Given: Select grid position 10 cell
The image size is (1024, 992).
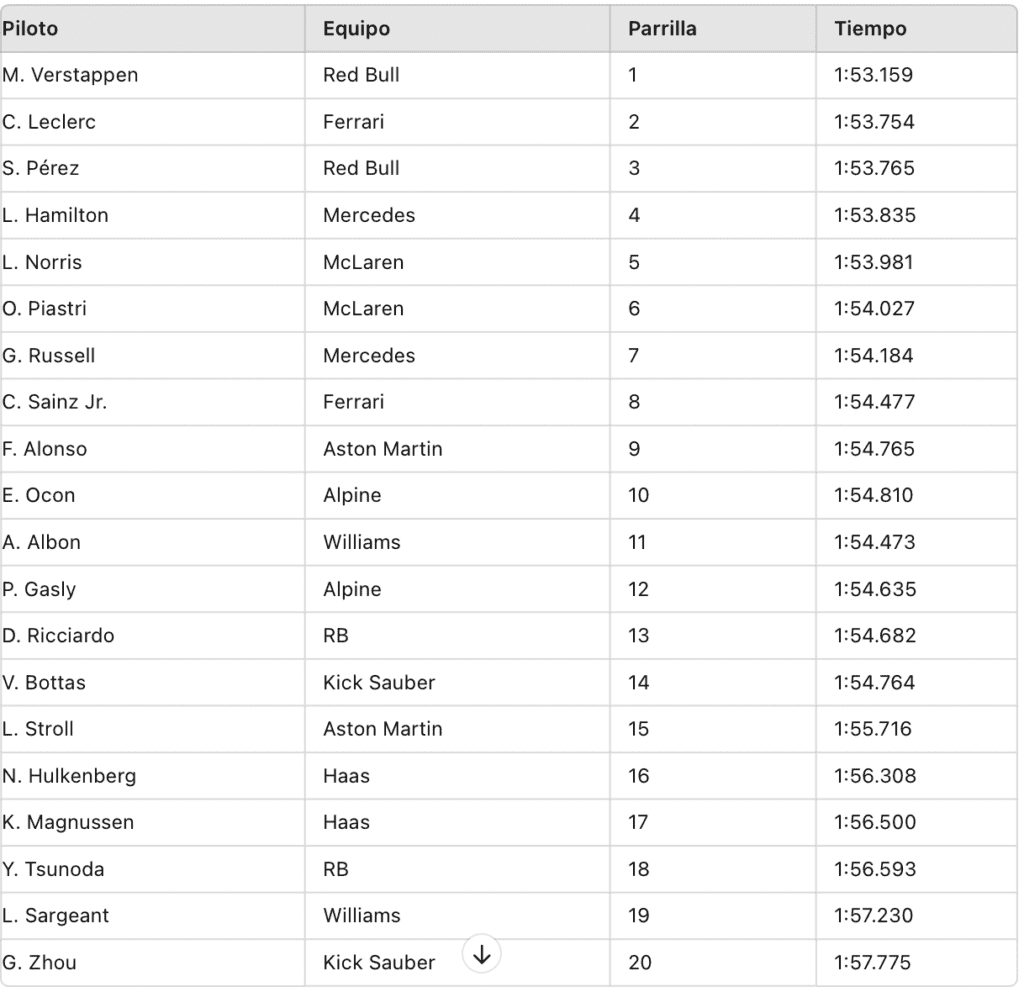Looking at the screenshot, I should (638, 495).
